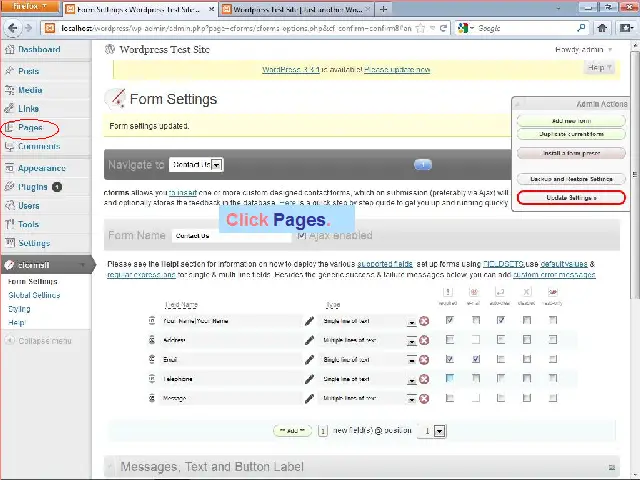Viewport: 640px width, 480px height.
Task: Click edit pencil for Email field
Action: click(x=309, y=360)
